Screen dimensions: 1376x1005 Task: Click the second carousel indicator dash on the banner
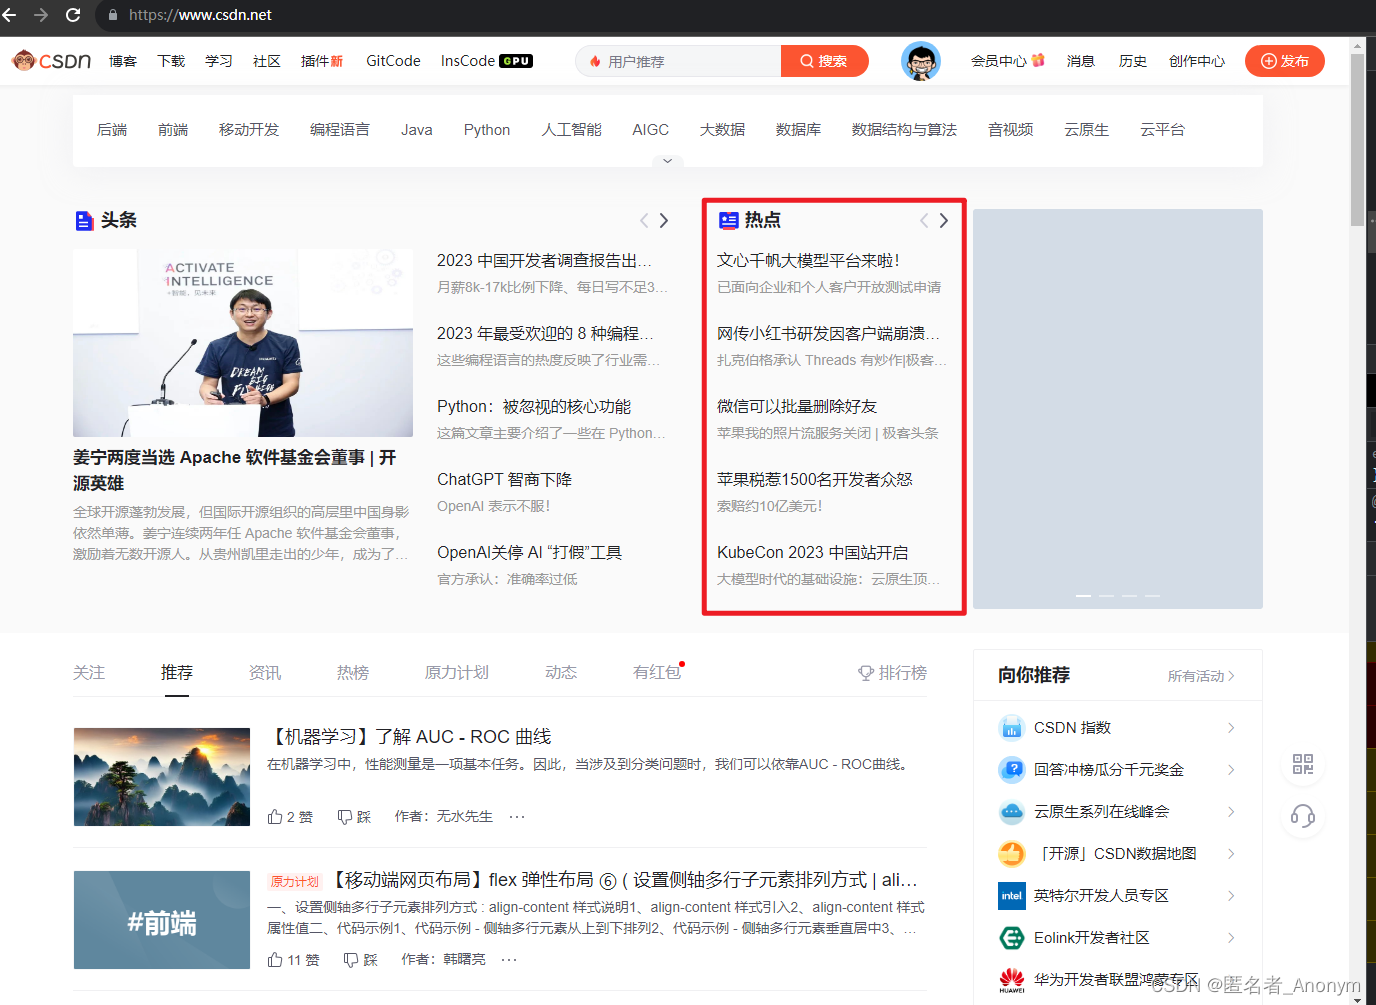1106,596
